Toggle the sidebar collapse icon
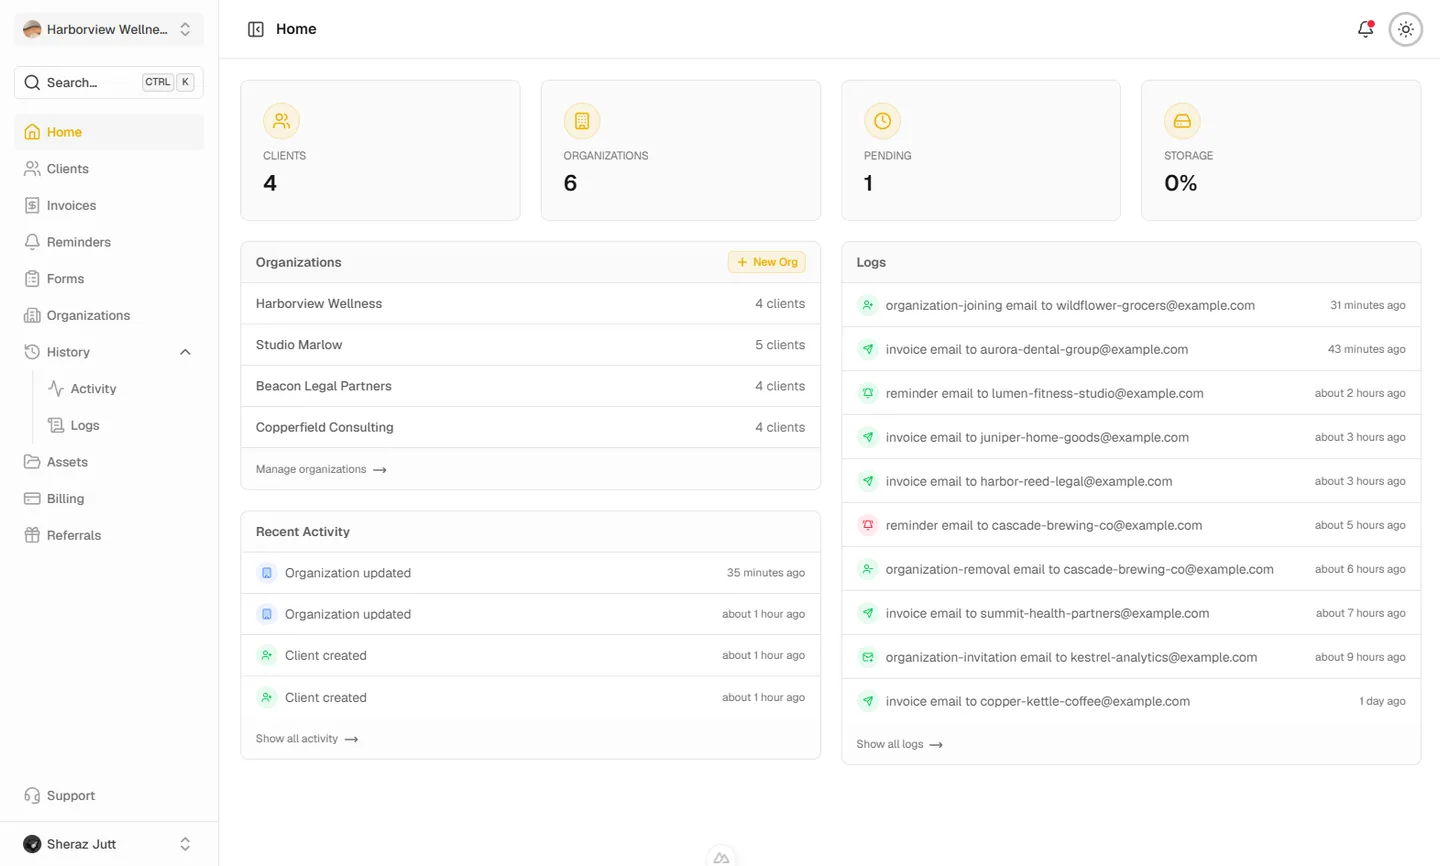 pyautogui.click(x=256, y=29)
